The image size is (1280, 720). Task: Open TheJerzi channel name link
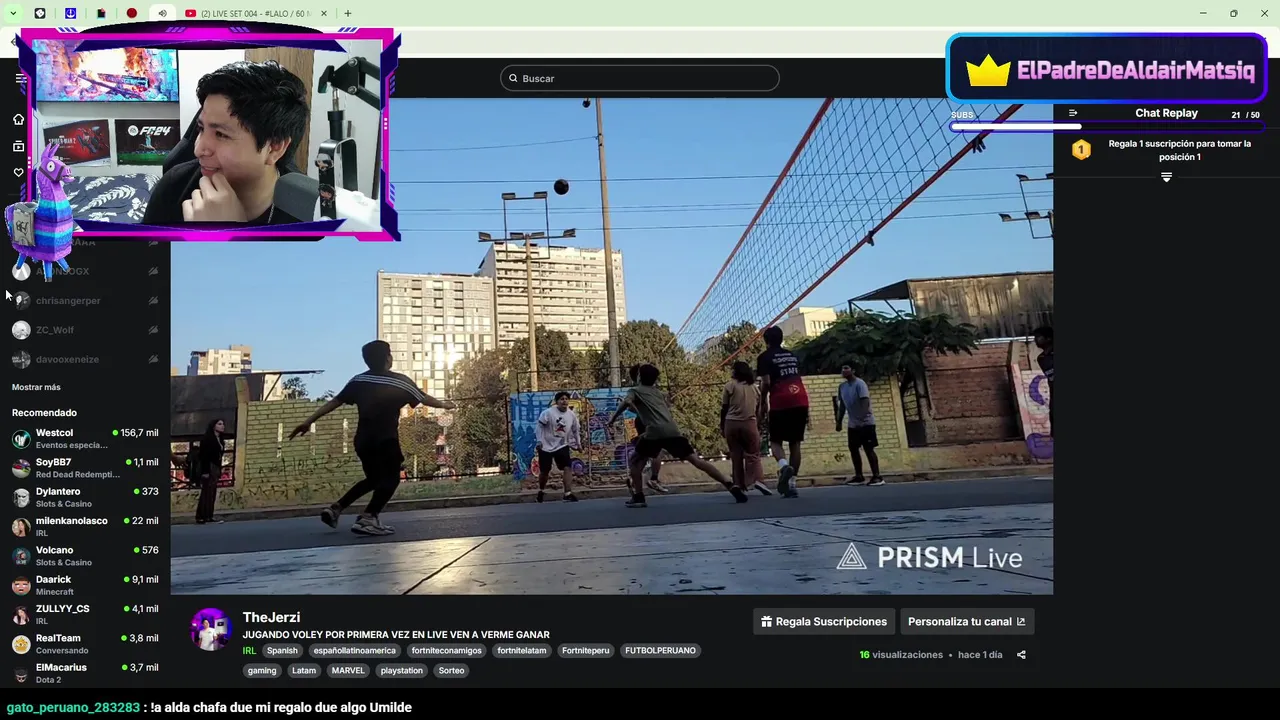pos(271,618)
